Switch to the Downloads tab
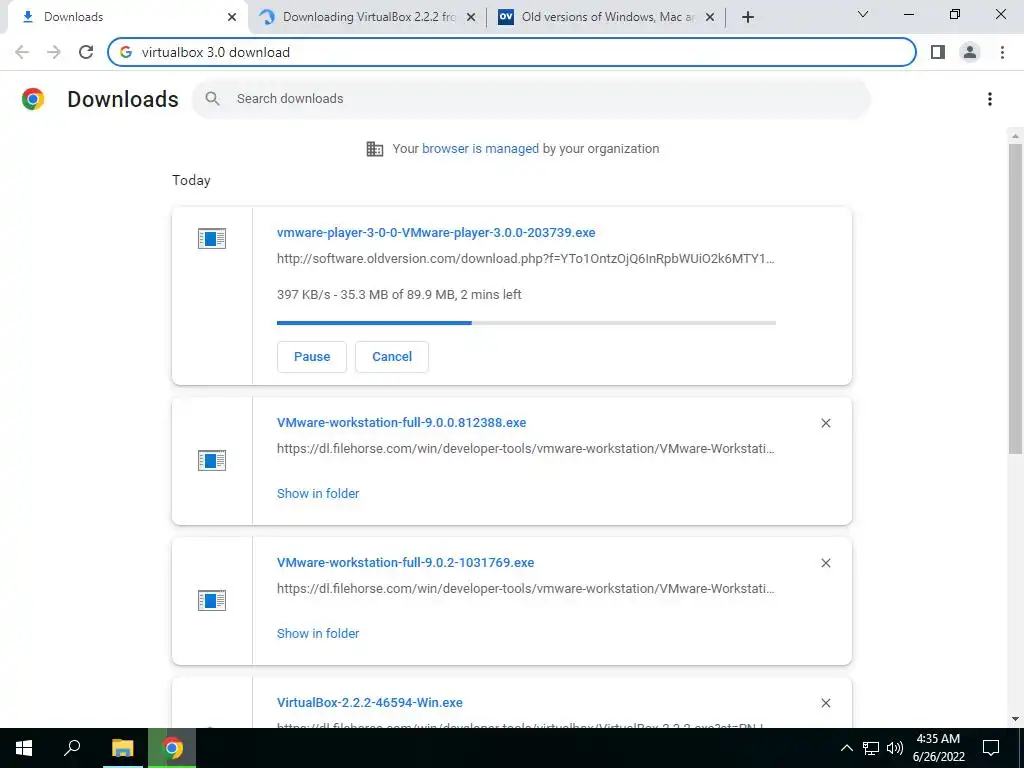This screenshot has height=768, width=1024. (124, 17)
